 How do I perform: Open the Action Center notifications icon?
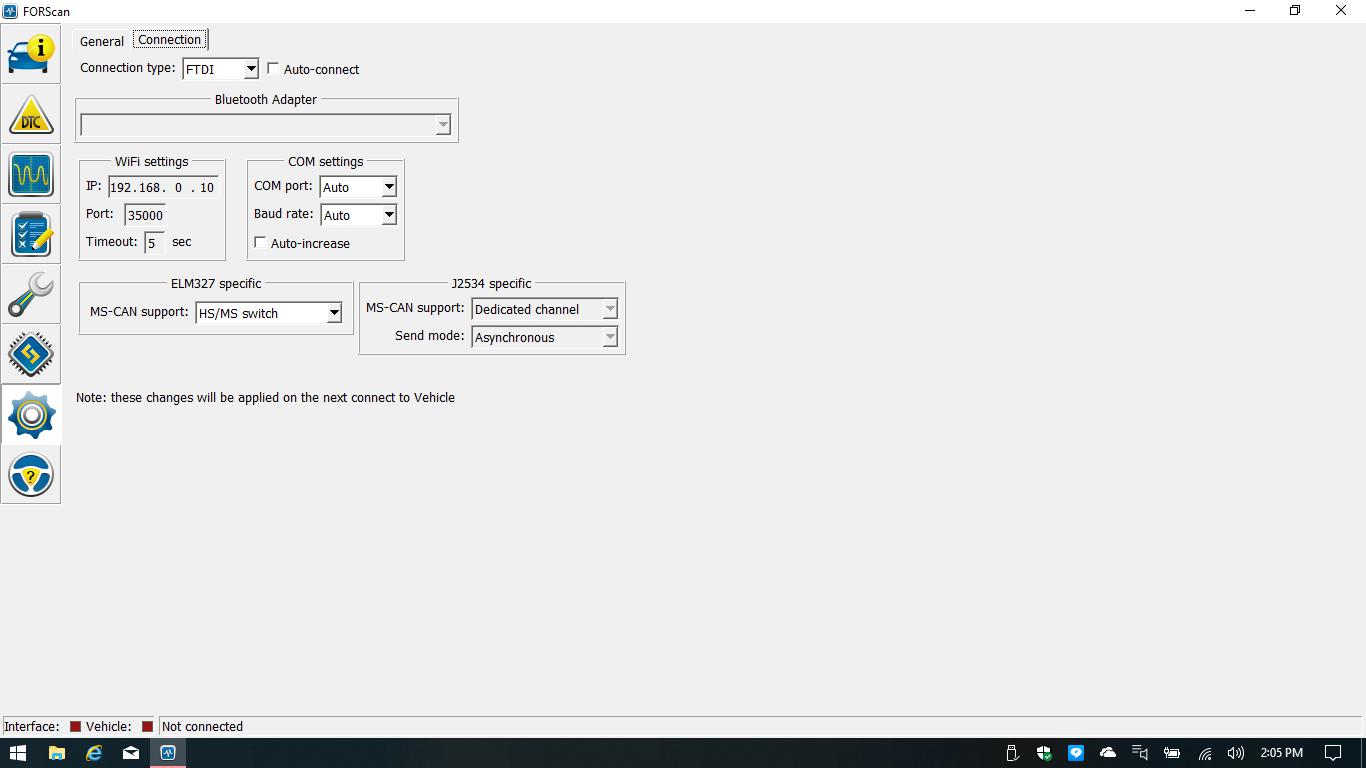click(x=1333, y=753)
